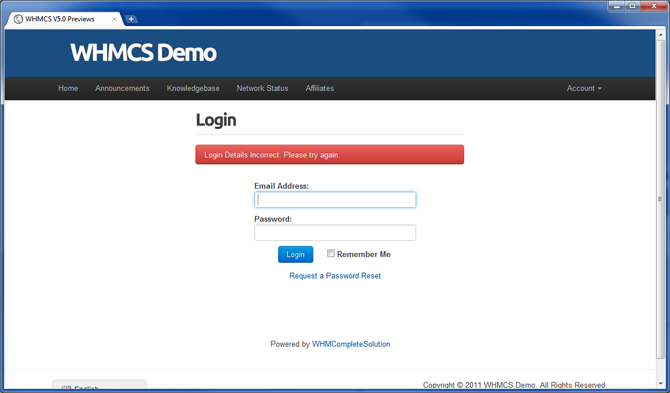Click the vertical scrollbar thumb
Screen dimensions: 670x393
660,199
